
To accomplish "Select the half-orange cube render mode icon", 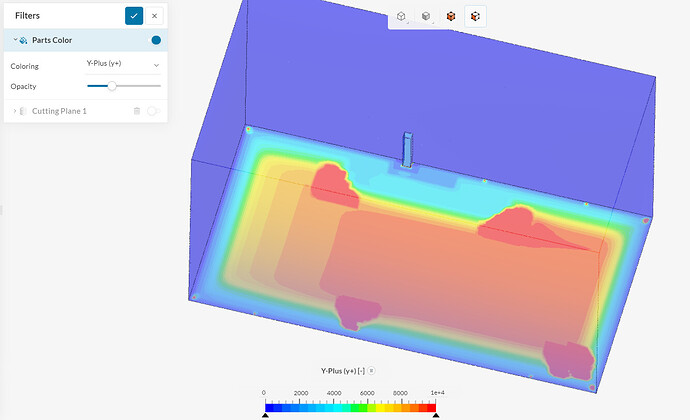I will [475, 16].
